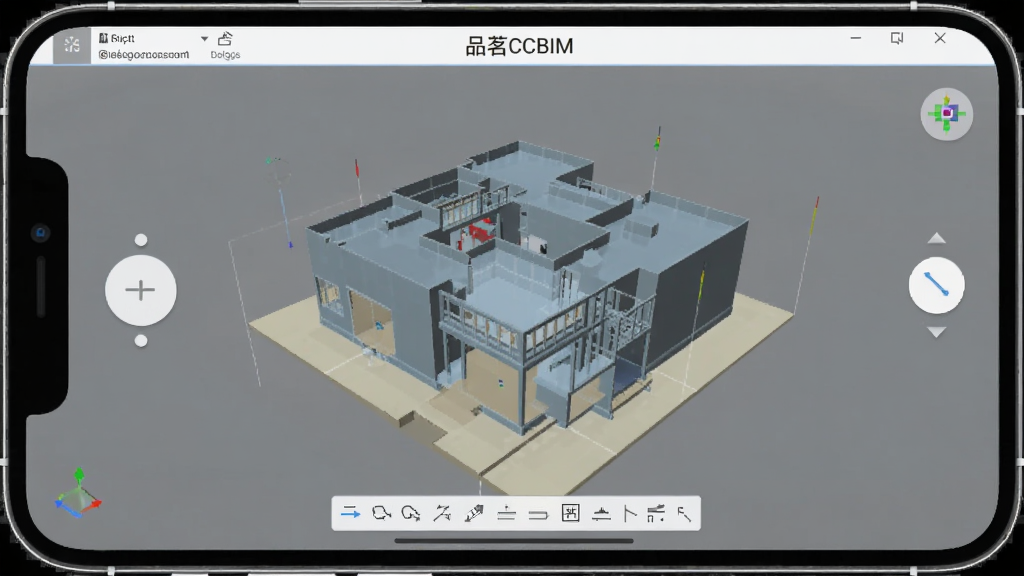Select the blue arrow tool in bottom toolbar
Screen dimensions: 1024x576
coord(351,513)
